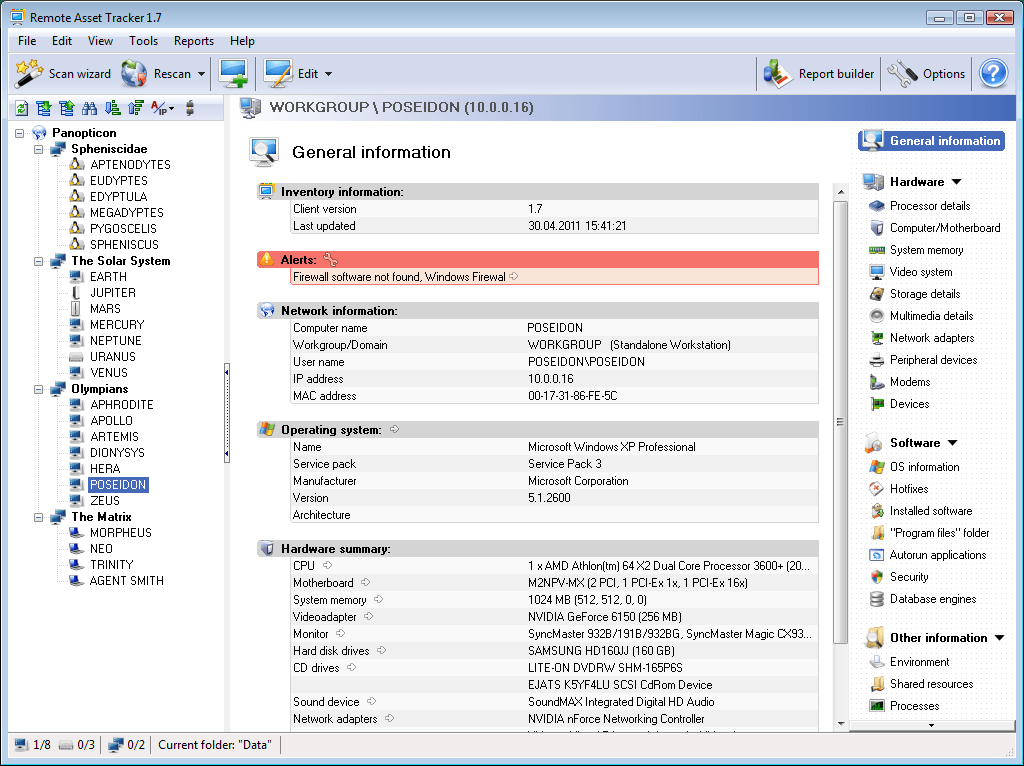Open System memory page

click(926, 250)
